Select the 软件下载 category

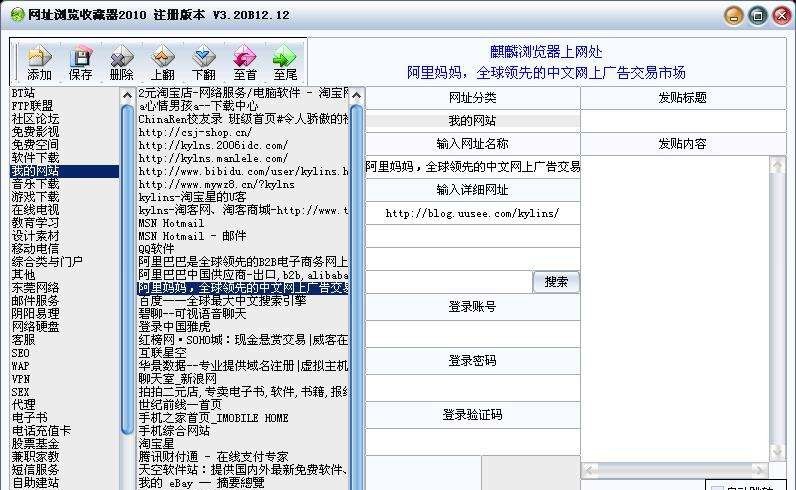pos(35,157)
